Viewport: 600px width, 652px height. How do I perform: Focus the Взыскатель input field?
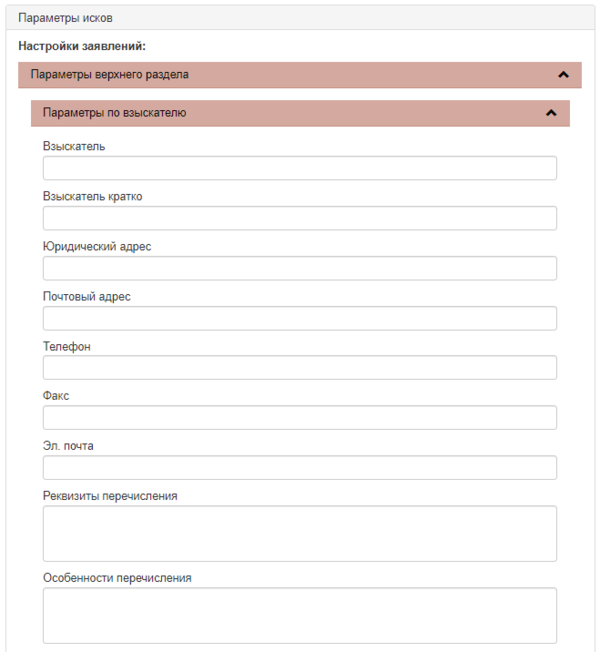point(299,168)
